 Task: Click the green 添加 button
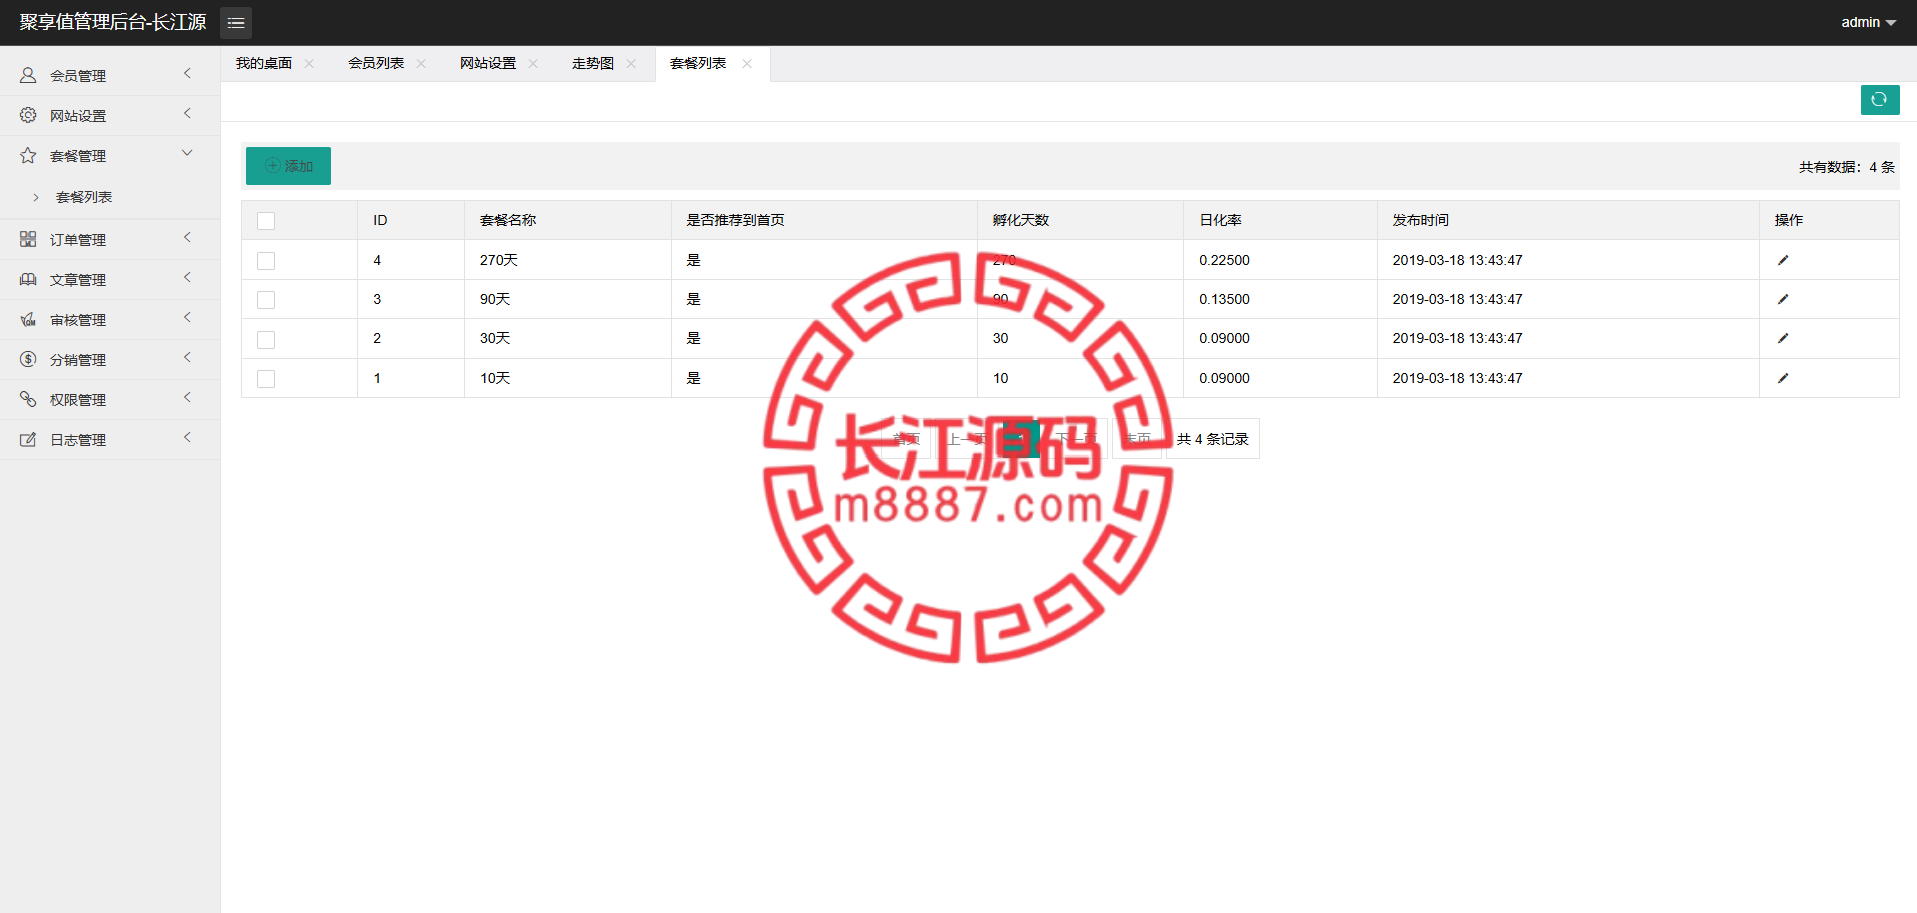point(288,166)
